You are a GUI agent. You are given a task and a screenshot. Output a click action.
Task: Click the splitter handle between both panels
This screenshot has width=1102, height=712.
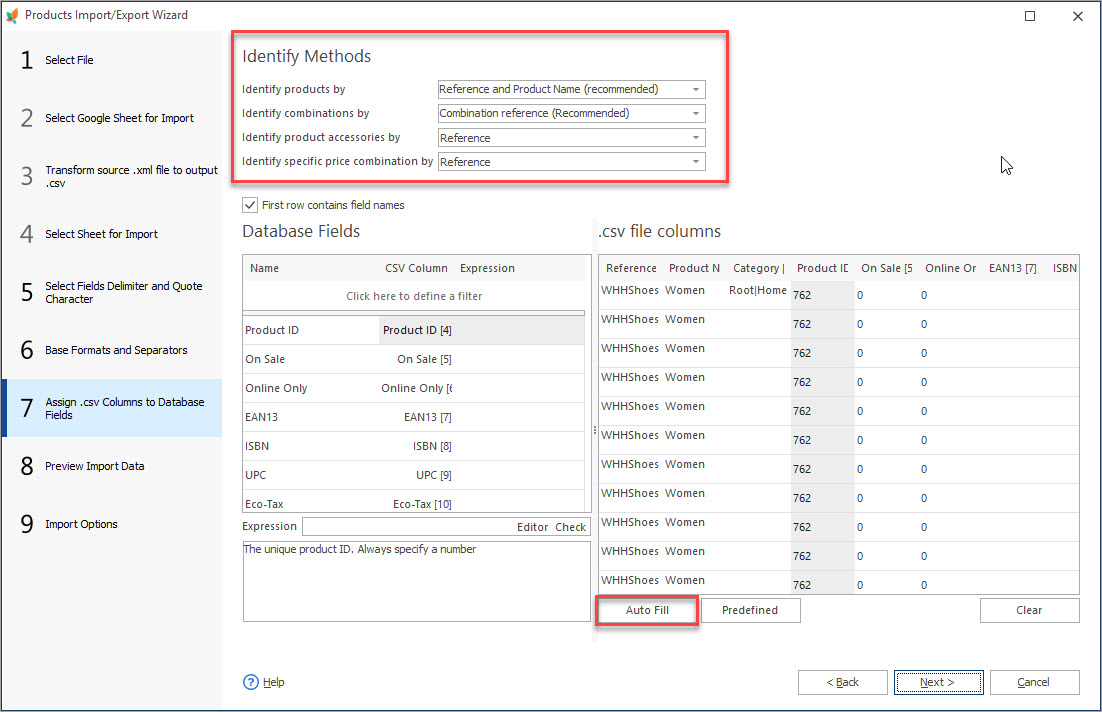[595, 429]
